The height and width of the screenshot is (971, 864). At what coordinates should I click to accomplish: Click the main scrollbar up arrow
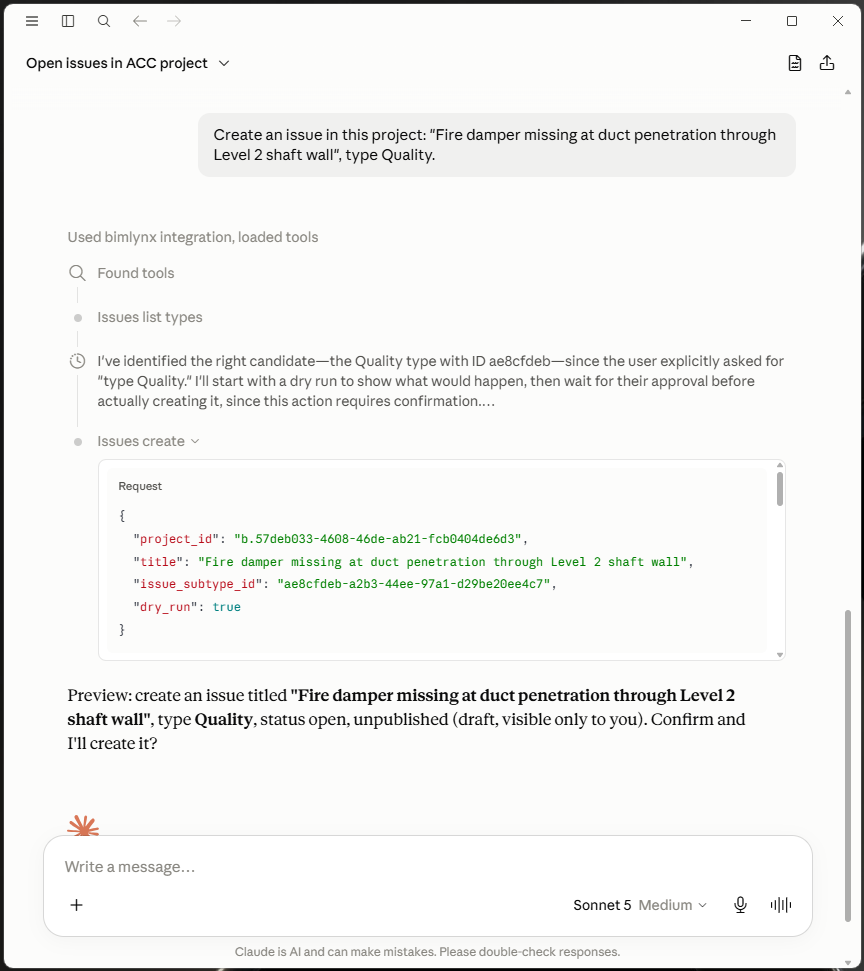tap(848, 92)
